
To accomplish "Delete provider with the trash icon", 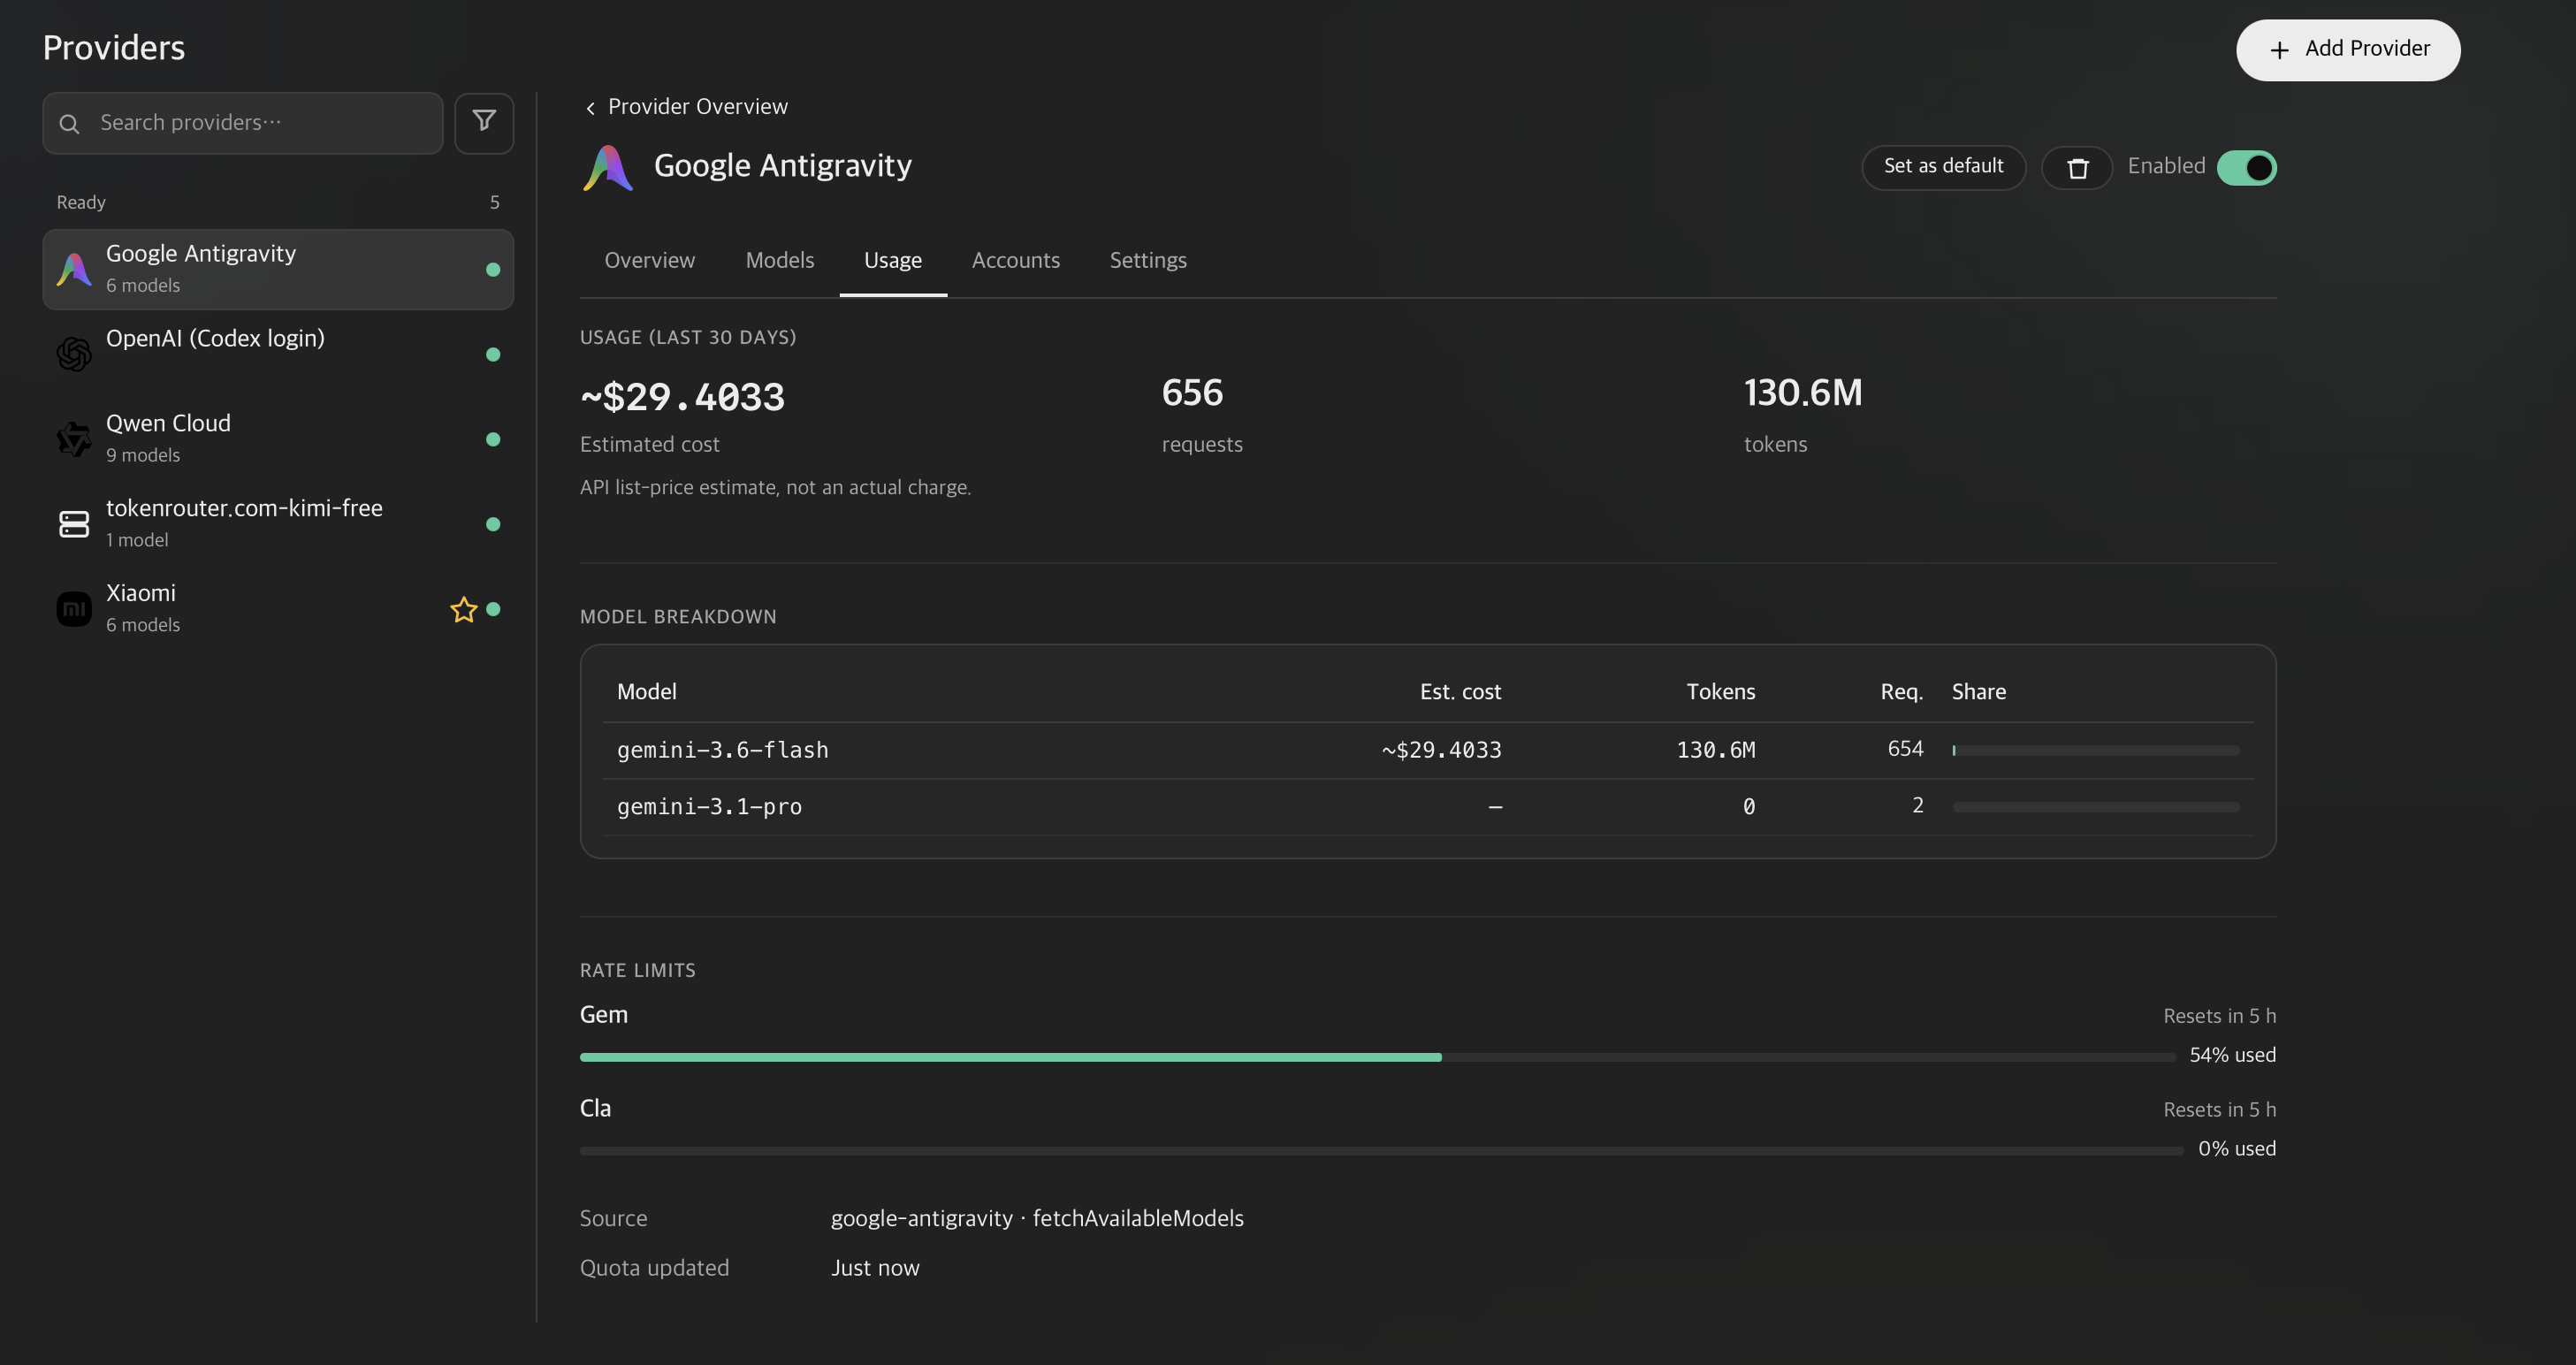I will click(2077, 167).
